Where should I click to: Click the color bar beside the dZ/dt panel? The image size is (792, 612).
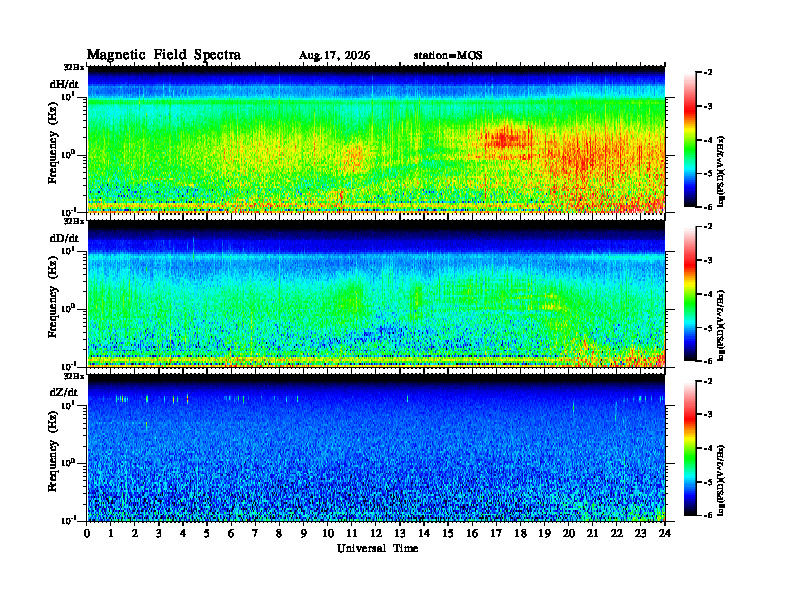point(690,448)
